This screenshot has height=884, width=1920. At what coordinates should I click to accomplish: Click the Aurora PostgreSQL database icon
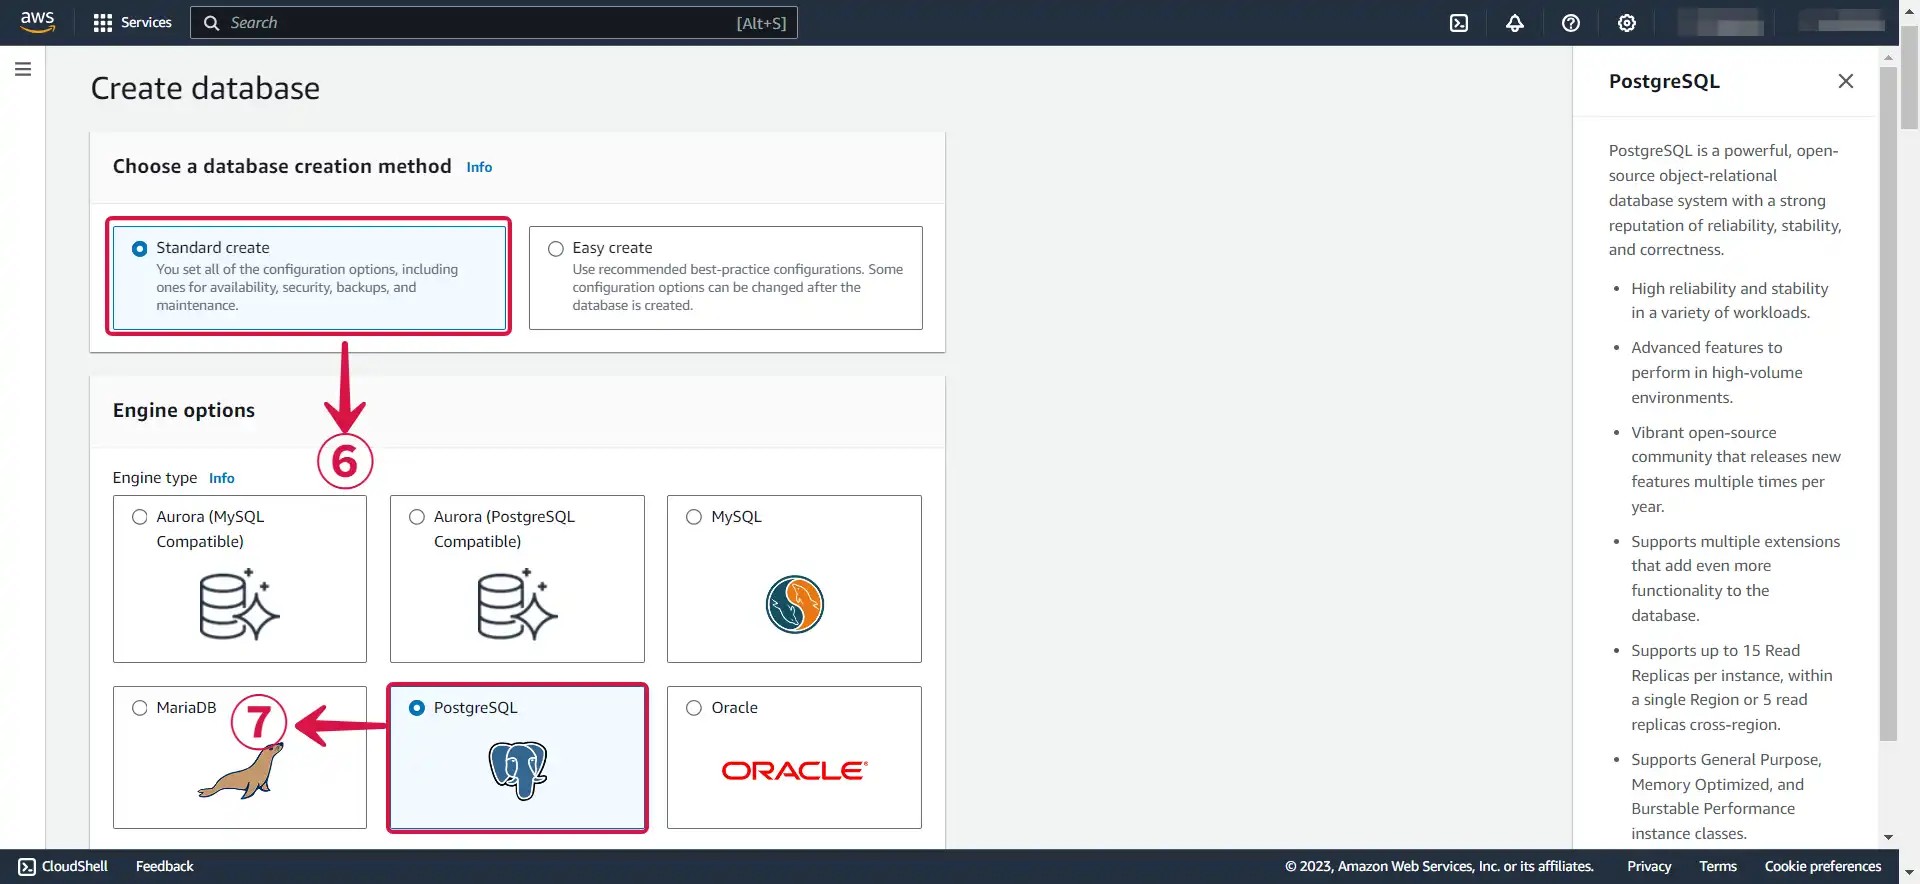[517, 605]
